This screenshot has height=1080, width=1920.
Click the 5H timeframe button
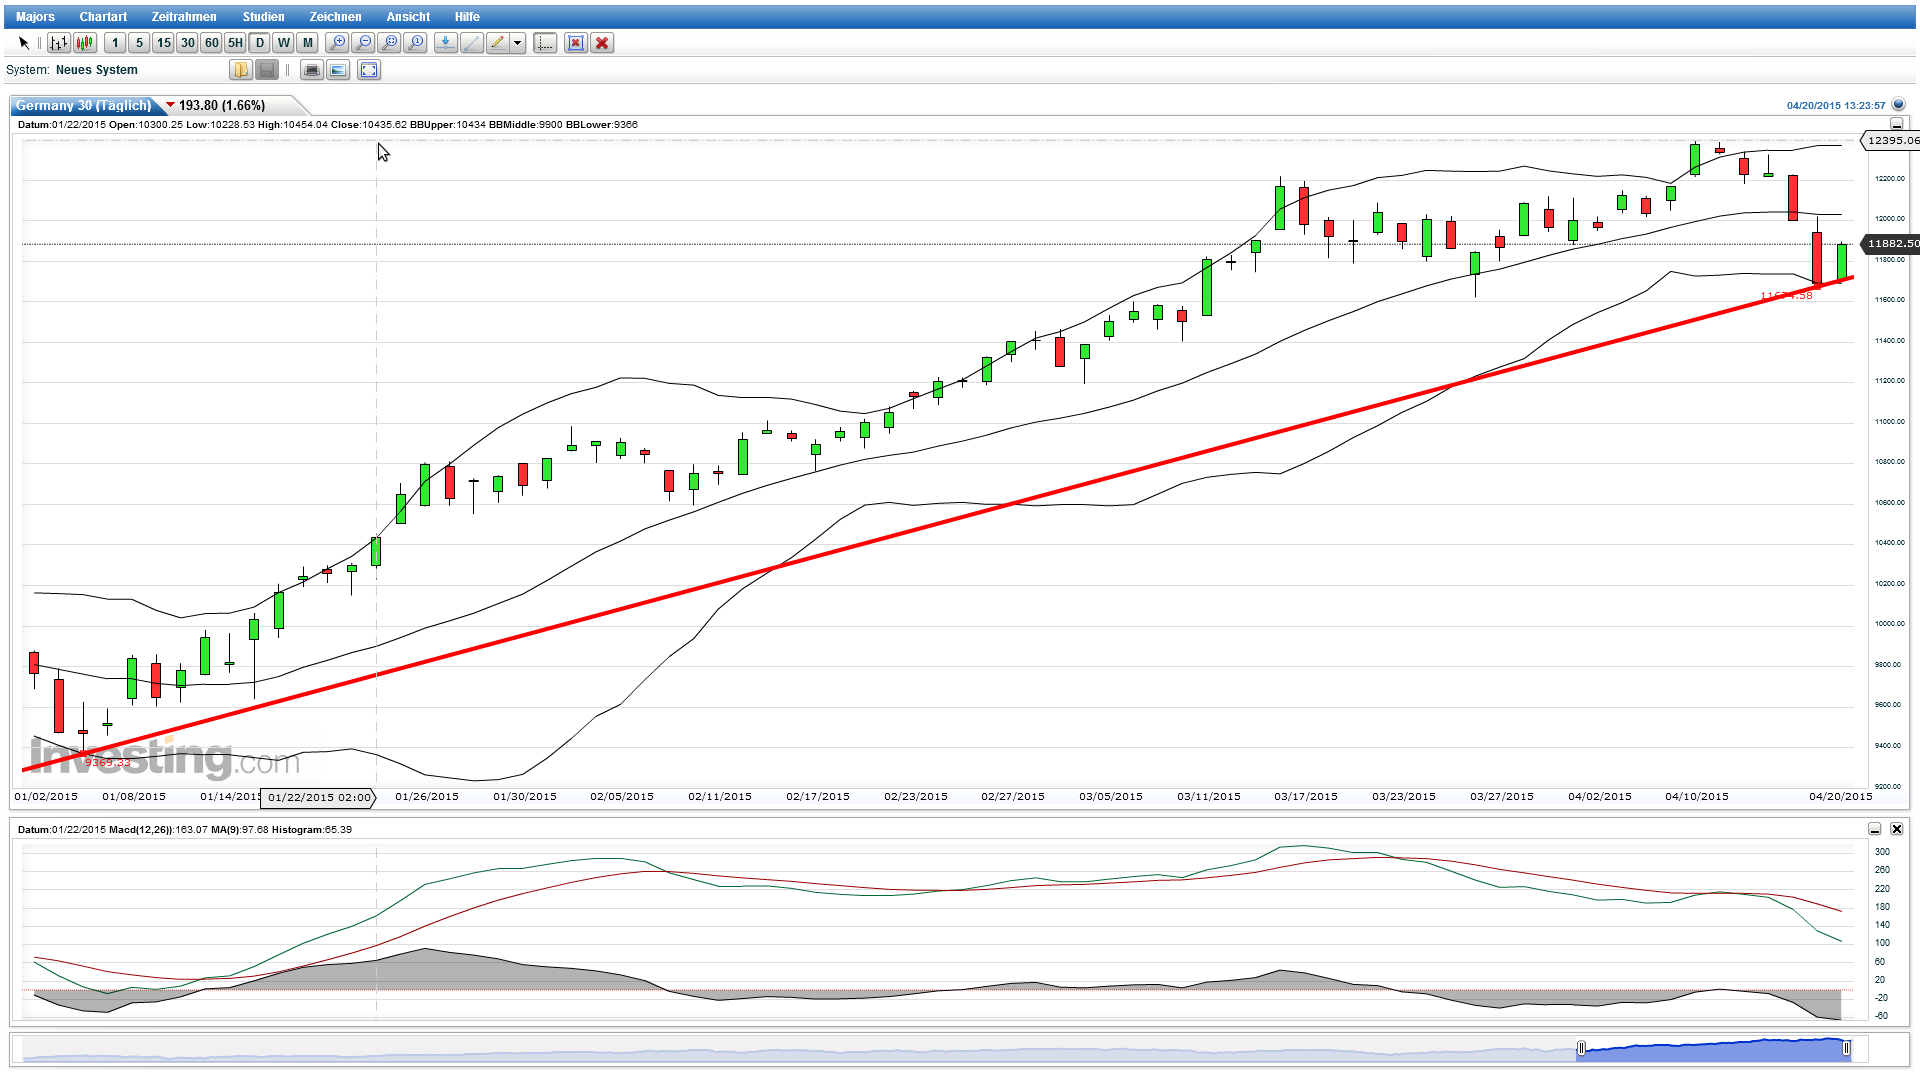(234, 43)
